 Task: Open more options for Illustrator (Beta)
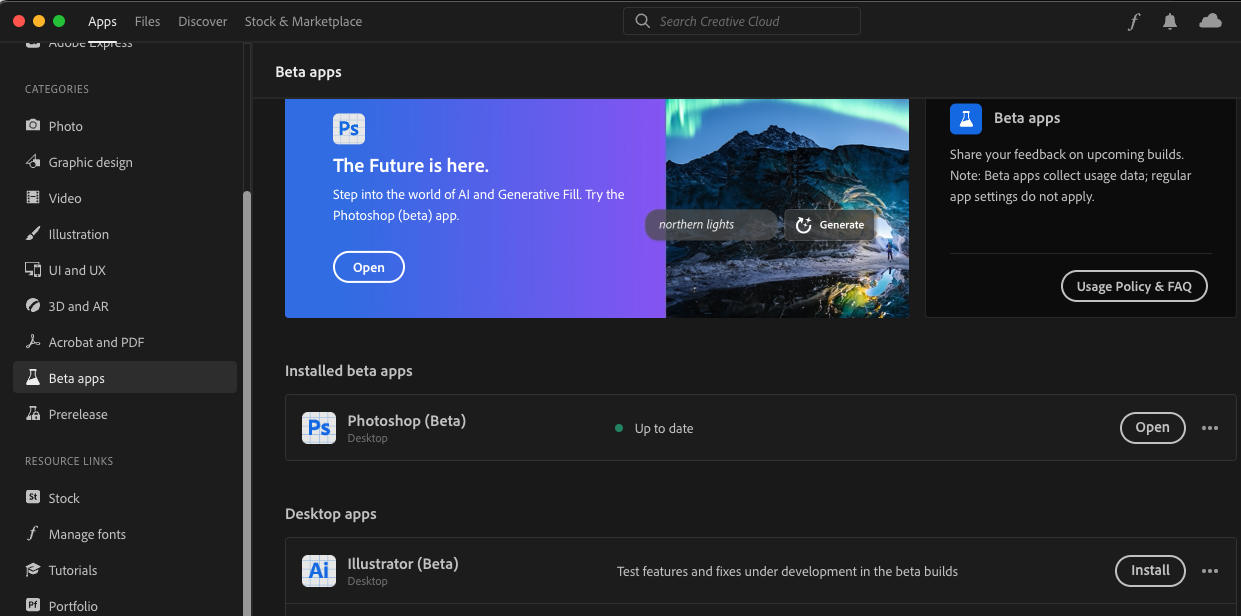pyautogui.click(x=1209, y=570)
